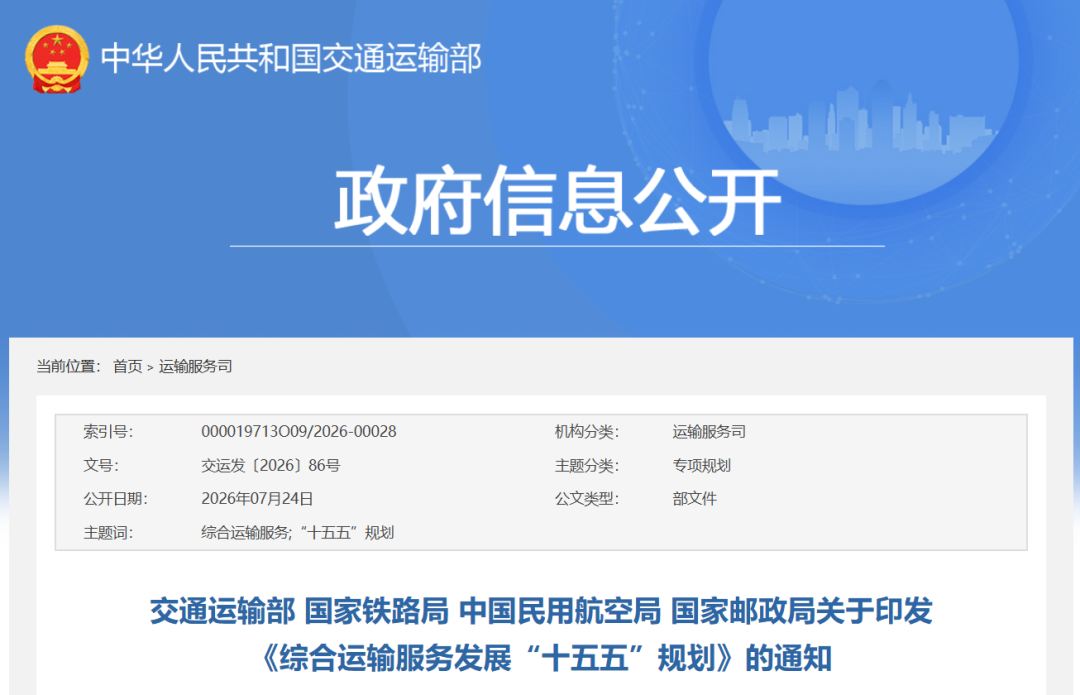Select the 机构分类 label
The height and width of the screenshot is (695, 1080).
click(587, 432)
